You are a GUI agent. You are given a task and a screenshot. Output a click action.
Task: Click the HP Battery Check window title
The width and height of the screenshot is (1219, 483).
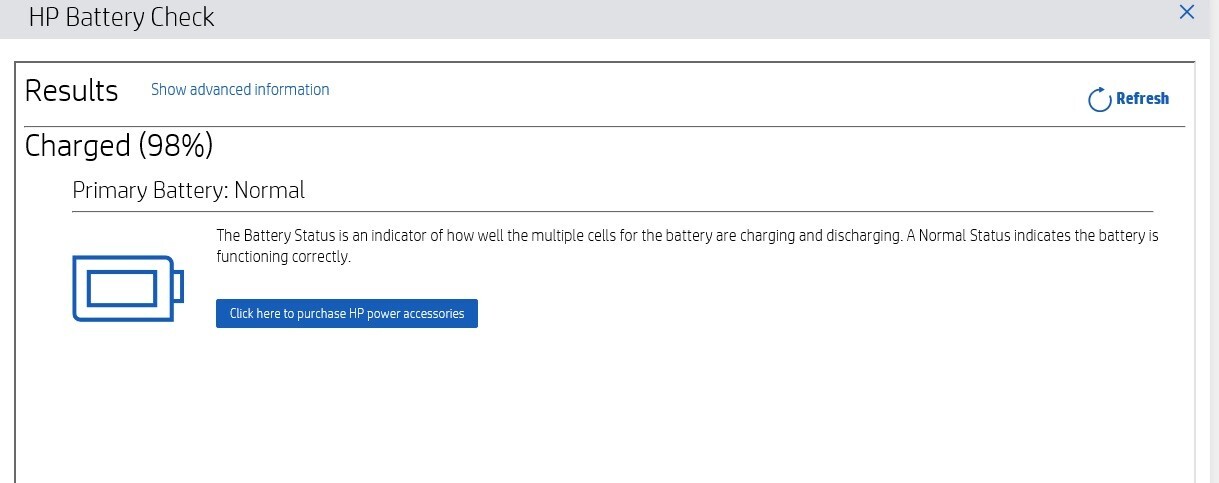point(121,17)
